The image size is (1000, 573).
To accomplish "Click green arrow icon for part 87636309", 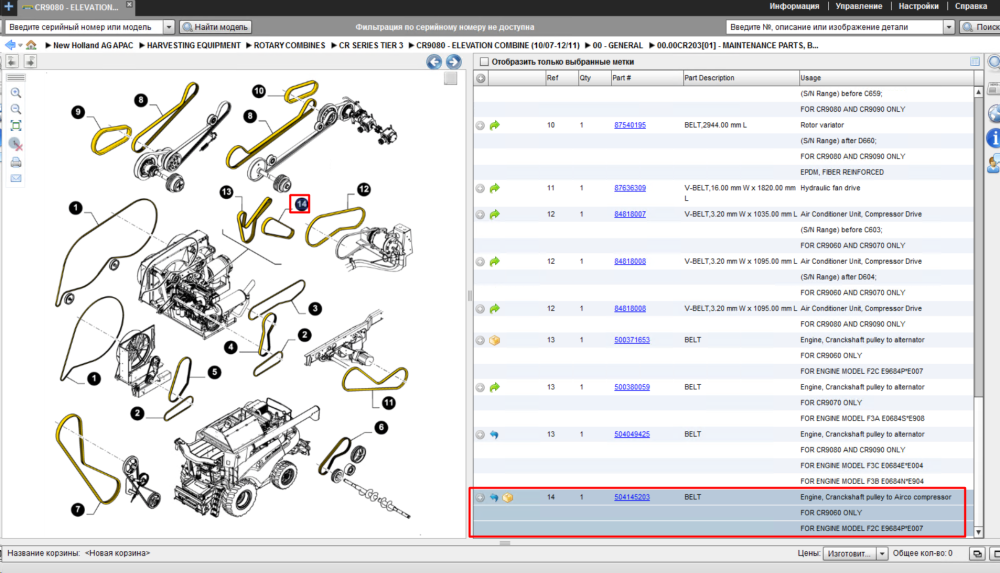I will coord(494,188).
